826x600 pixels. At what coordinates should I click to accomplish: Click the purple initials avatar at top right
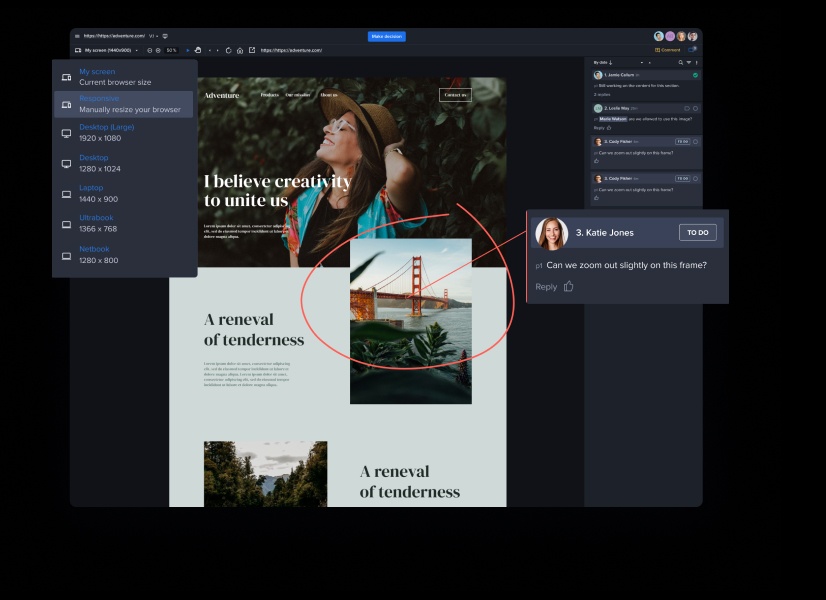pyautogui.click(x=670, y=36)
